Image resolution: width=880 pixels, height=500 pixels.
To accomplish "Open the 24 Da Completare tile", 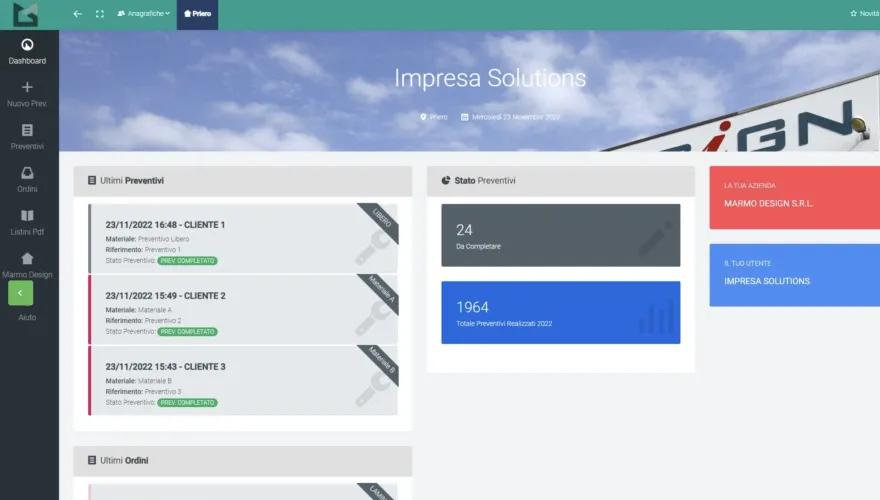I will tap(561, 235).
